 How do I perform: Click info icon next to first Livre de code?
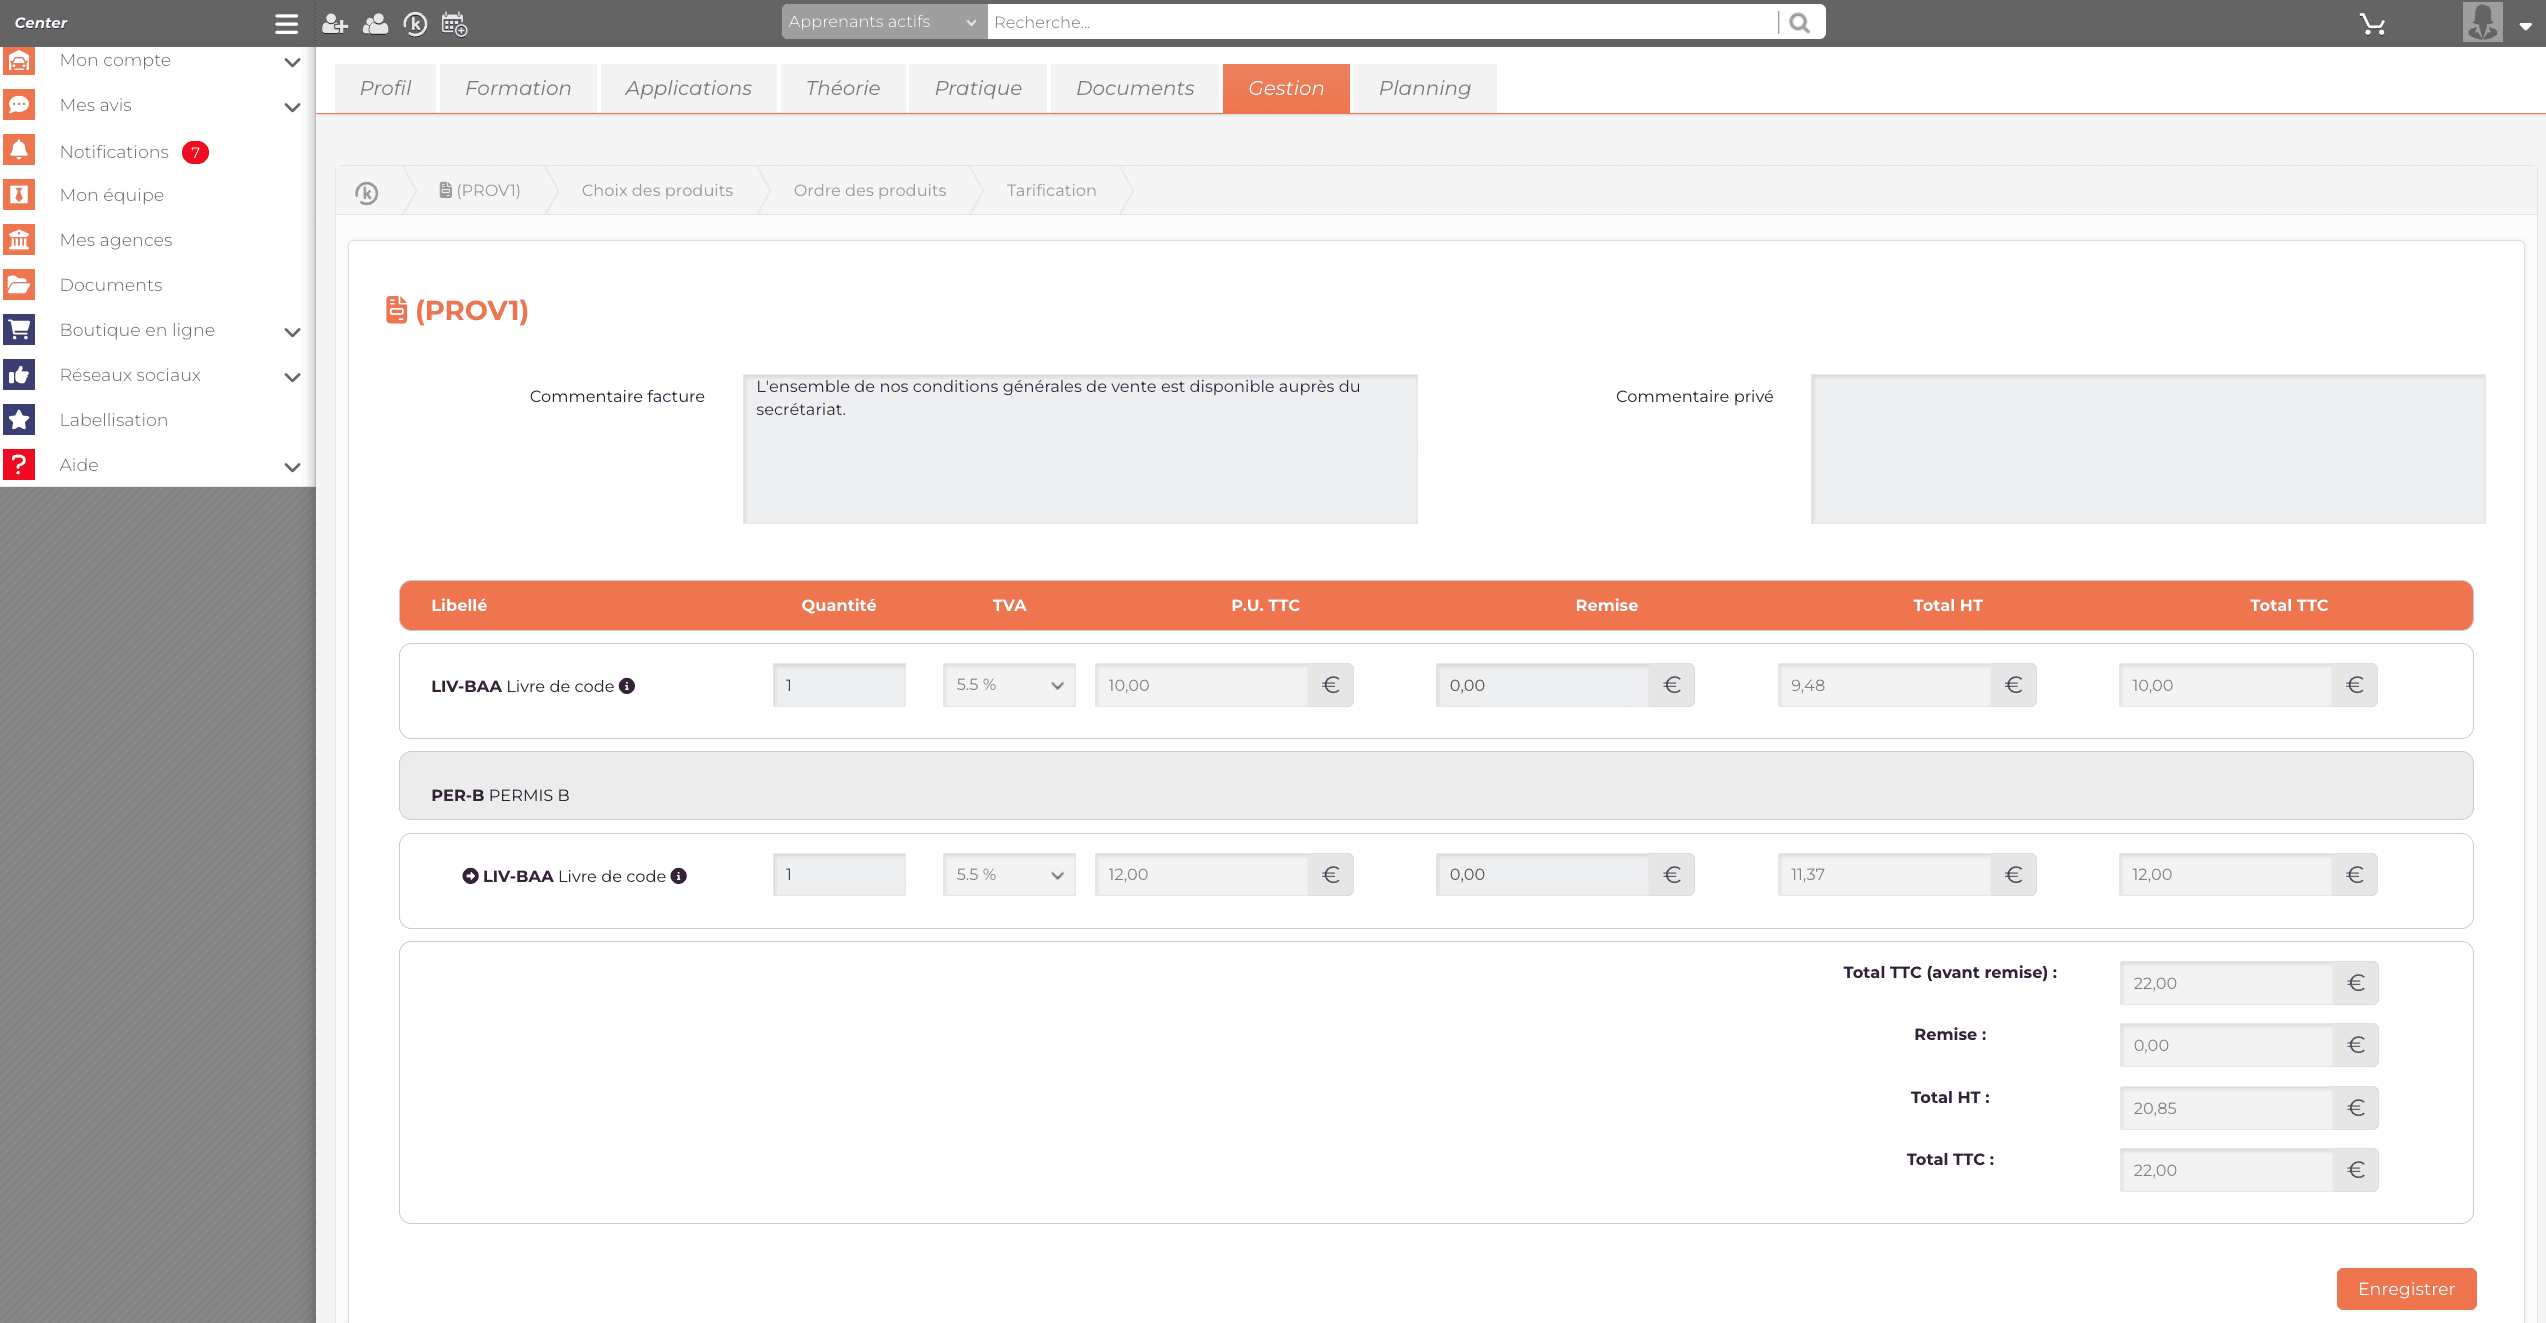(627, 686)
